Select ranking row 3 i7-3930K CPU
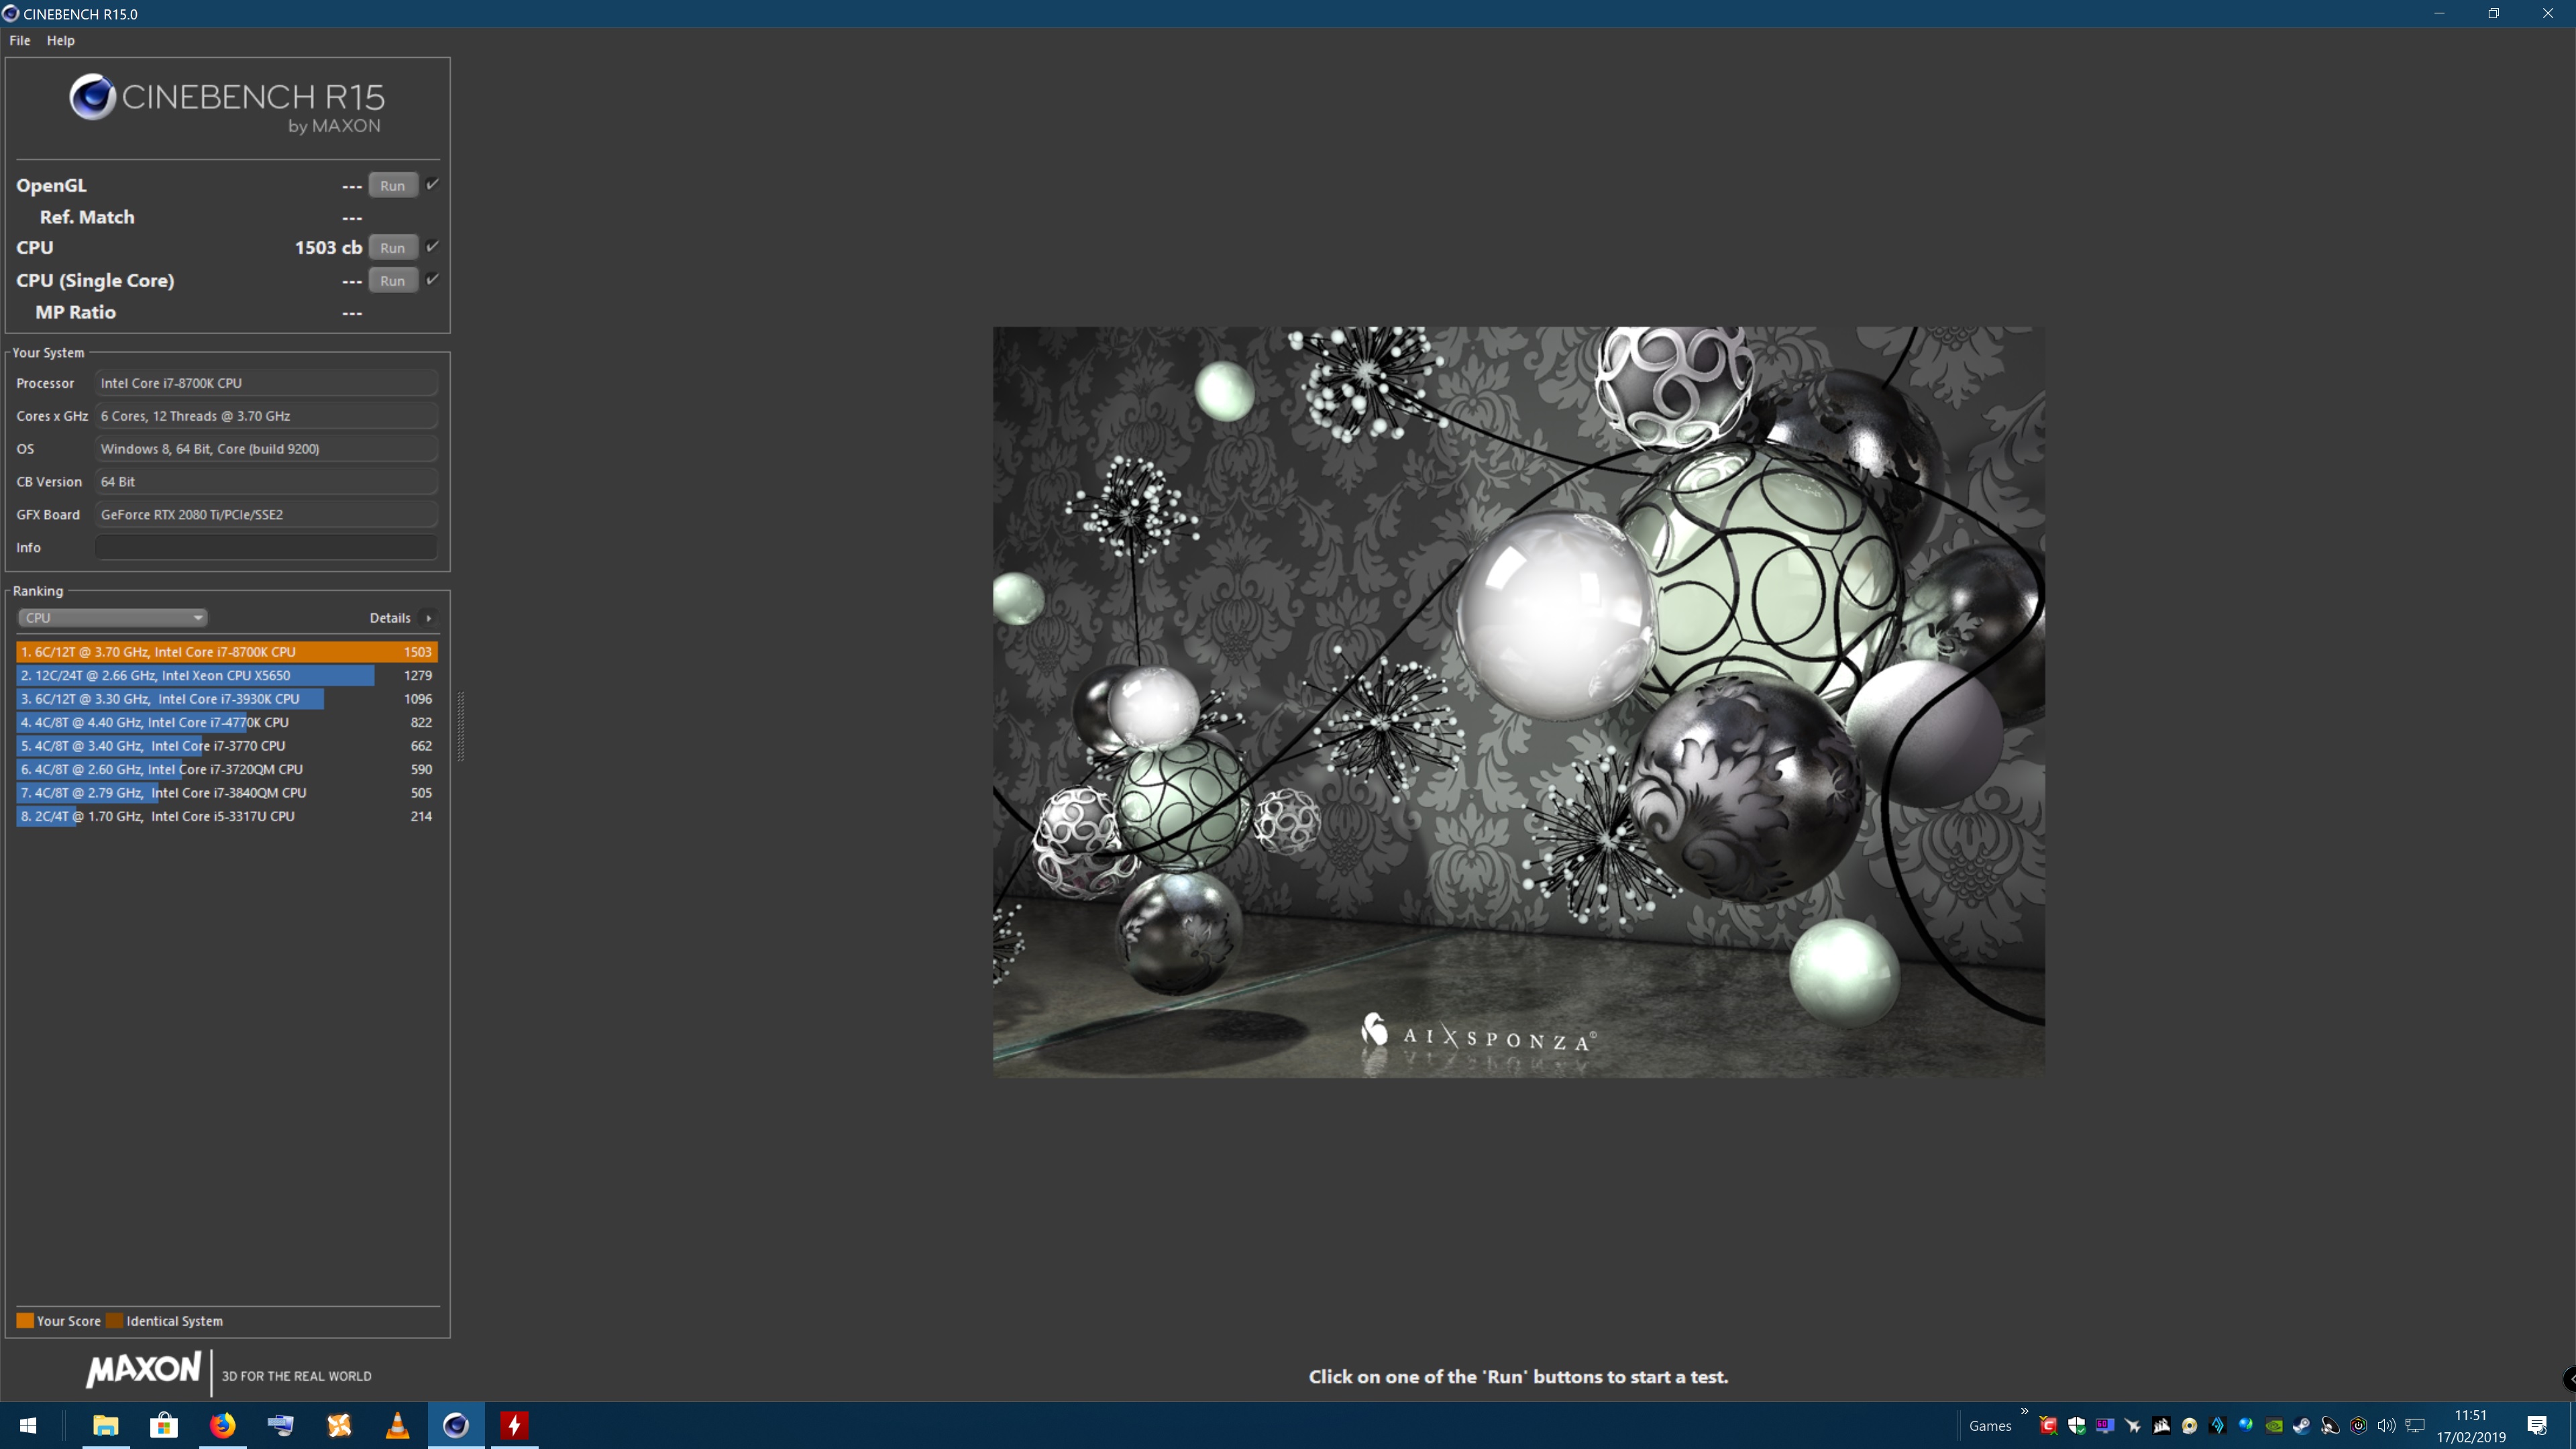 (227, 699)
